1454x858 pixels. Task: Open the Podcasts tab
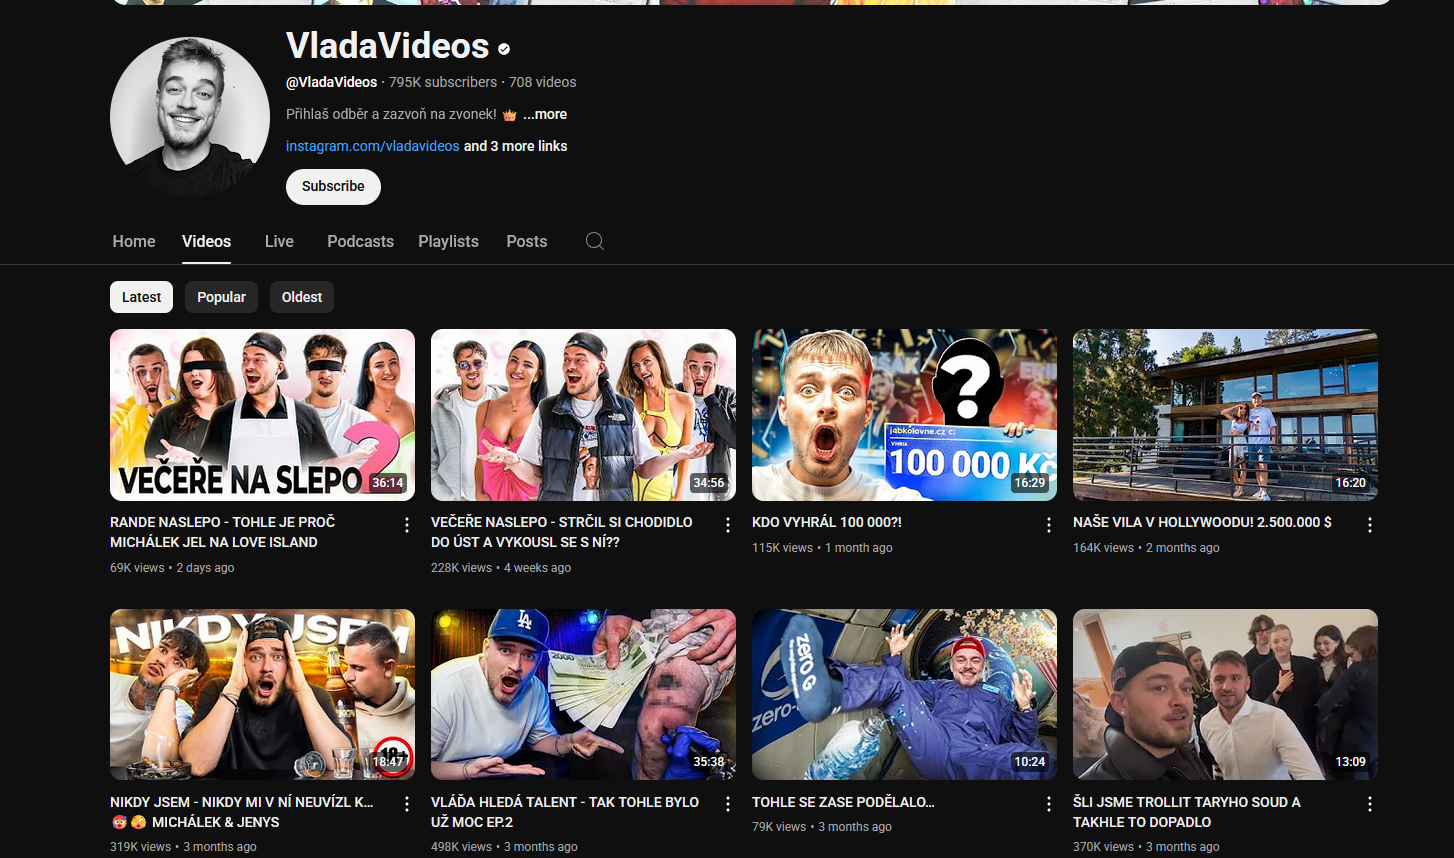[x=360, y=241]
